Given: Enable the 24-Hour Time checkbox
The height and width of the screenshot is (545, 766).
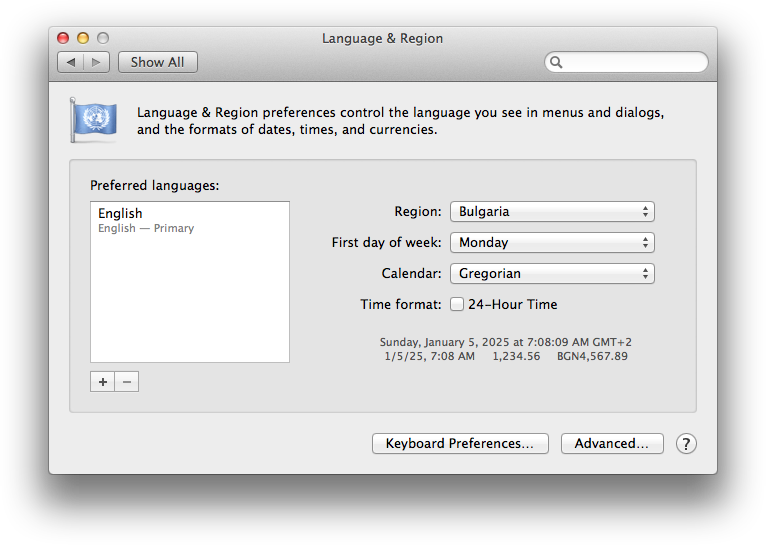Looking at the screenshot, I should tap(457, 304).
